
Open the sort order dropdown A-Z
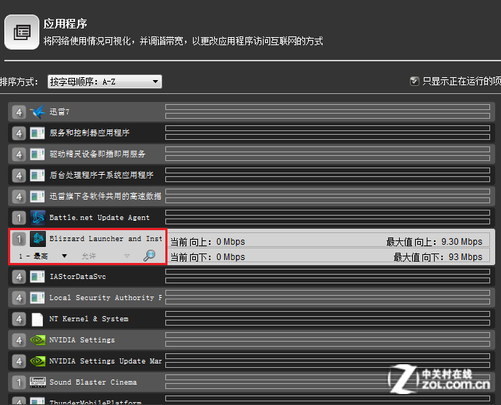click(x=105, y=81)
